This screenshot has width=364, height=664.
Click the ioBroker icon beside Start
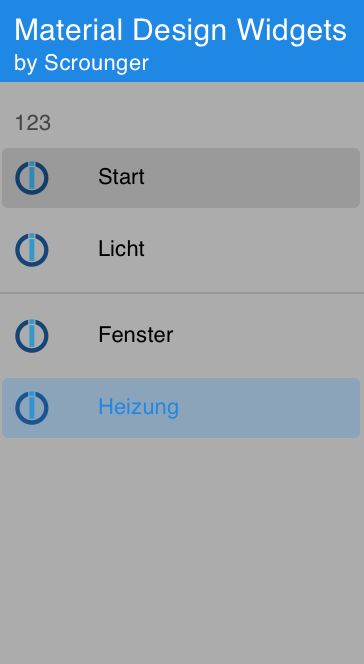point(32,178)
